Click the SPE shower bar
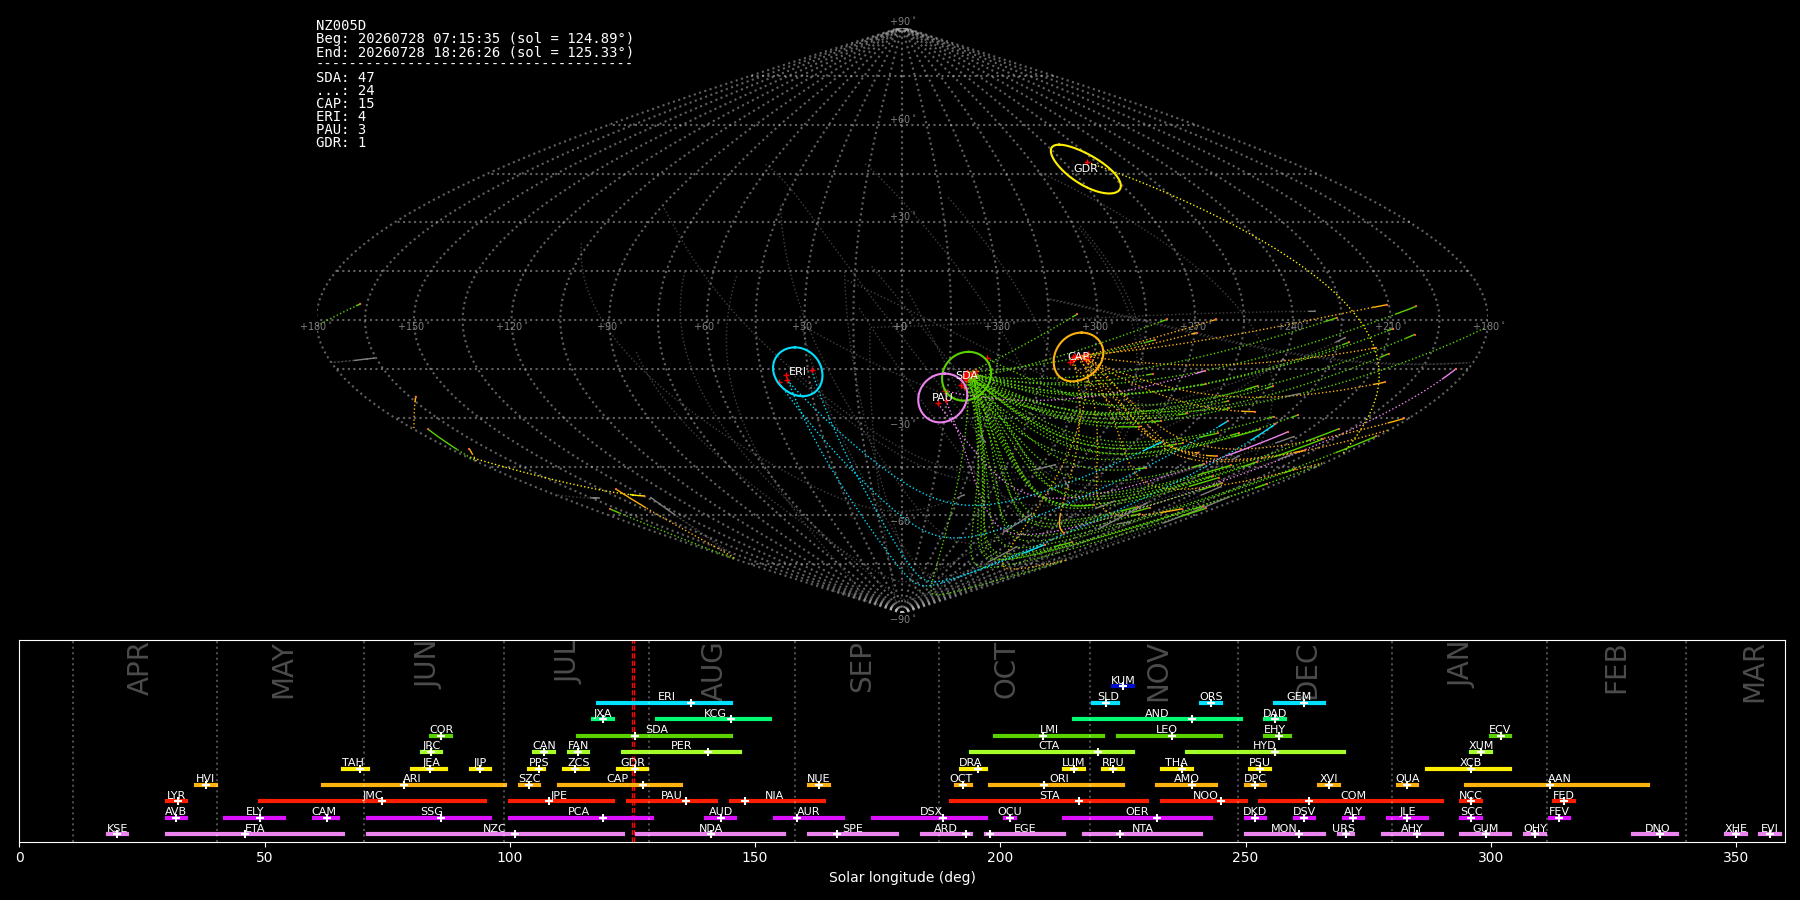 point(853,834)
